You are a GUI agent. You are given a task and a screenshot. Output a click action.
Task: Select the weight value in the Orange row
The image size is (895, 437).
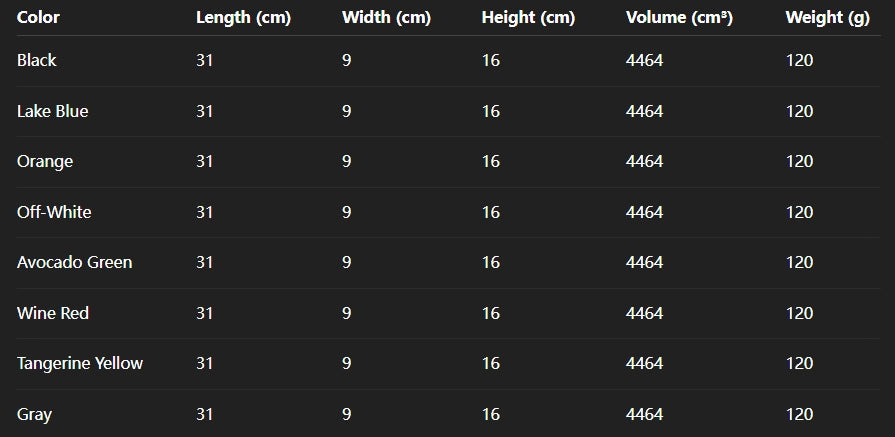point(799,161)
